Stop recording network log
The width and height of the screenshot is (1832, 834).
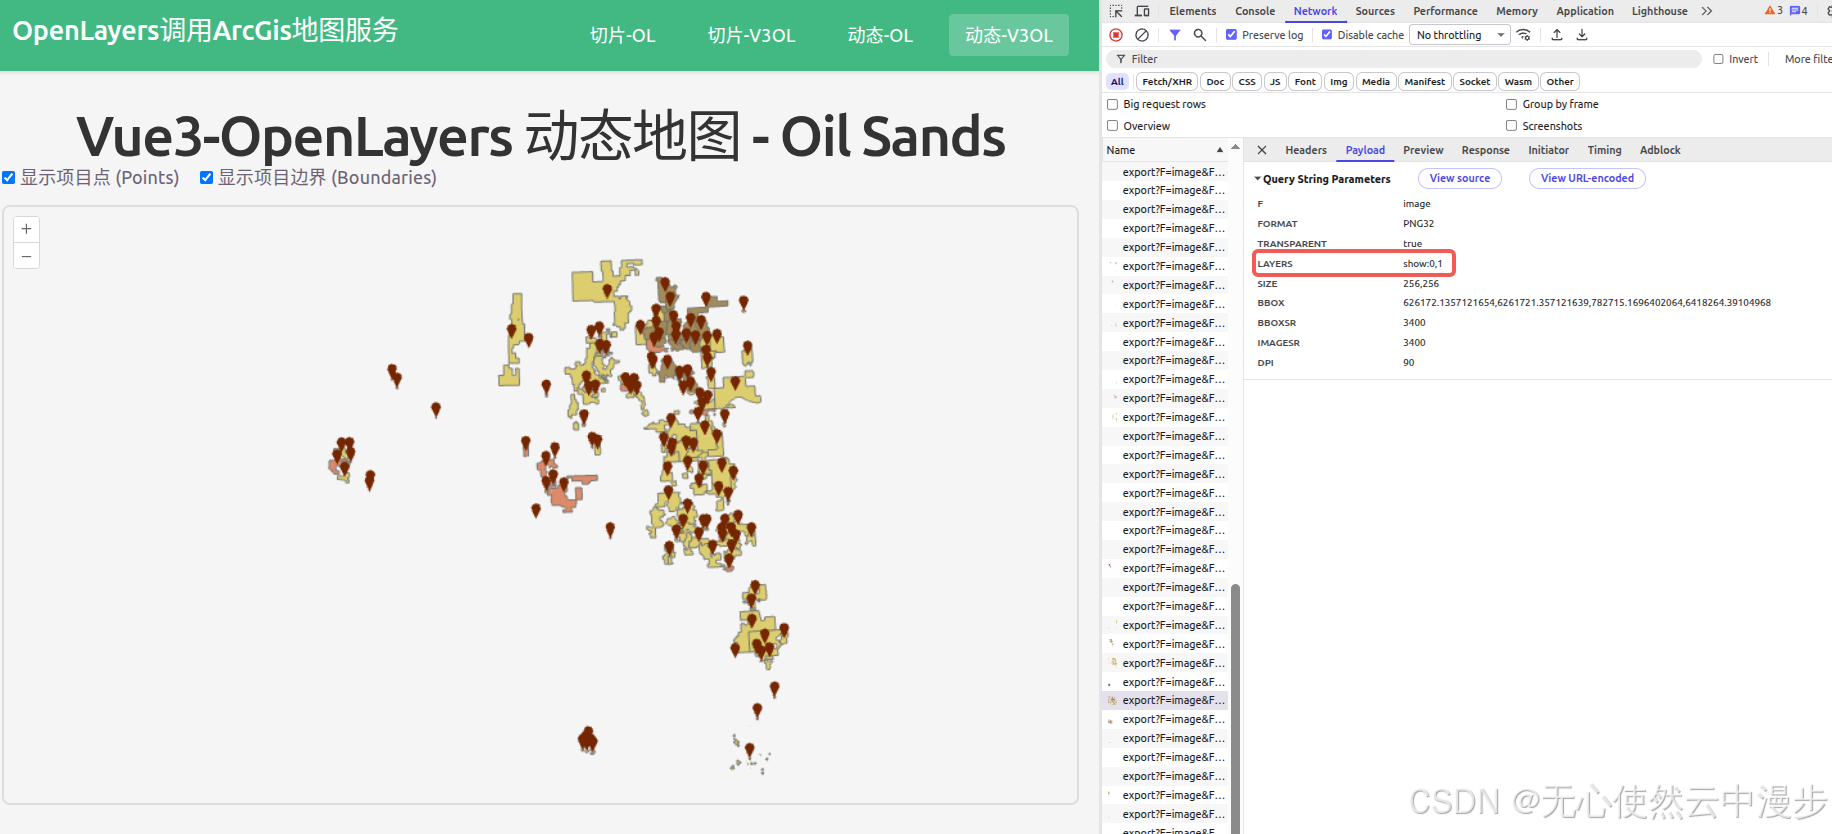pyautogui.click(x=1116, y=35)
